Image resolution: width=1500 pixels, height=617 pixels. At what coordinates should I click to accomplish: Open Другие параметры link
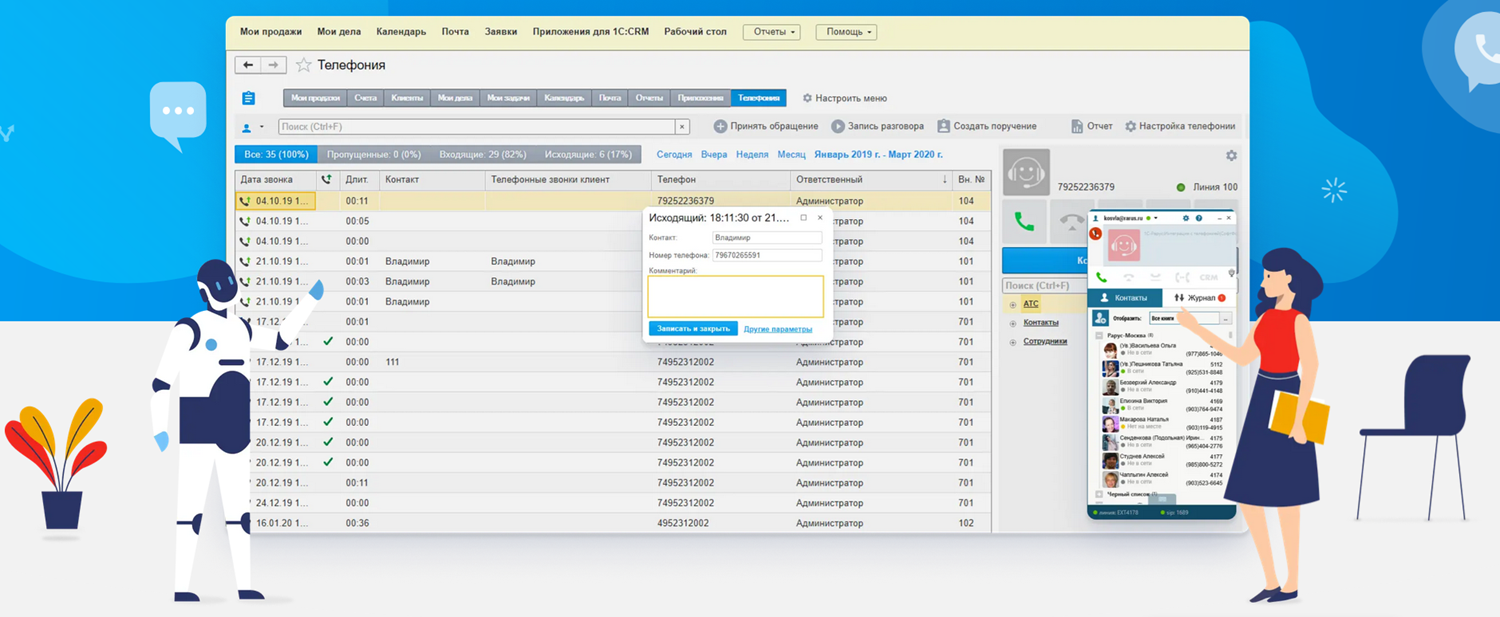778,329
